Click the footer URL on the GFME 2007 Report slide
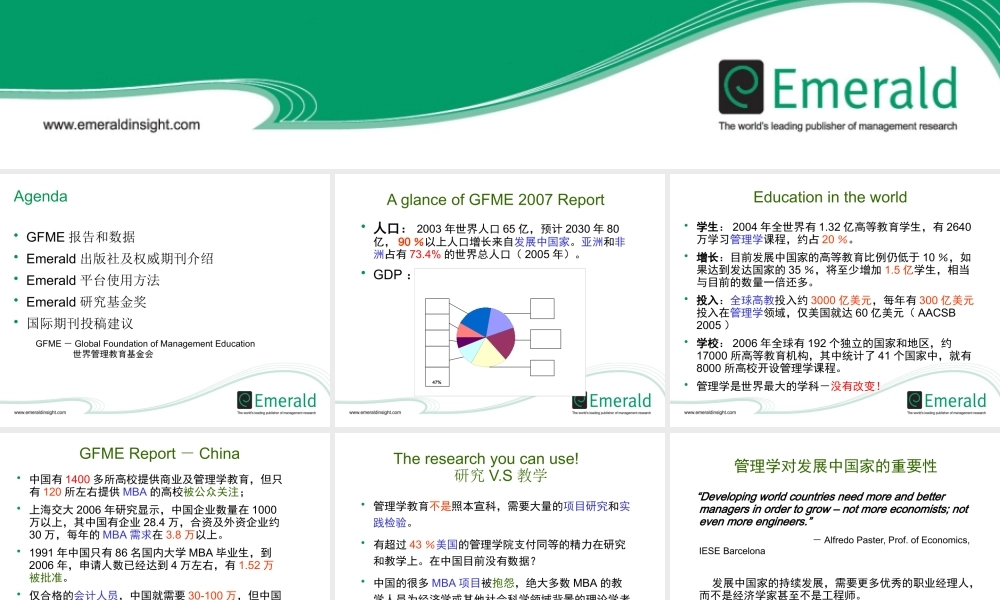1000x600 pixels. click(375, 413)
